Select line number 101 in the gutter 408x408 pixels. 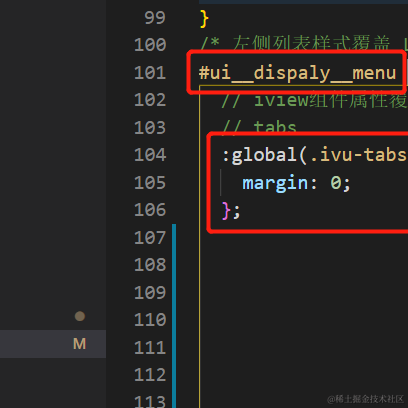[150, 73]
